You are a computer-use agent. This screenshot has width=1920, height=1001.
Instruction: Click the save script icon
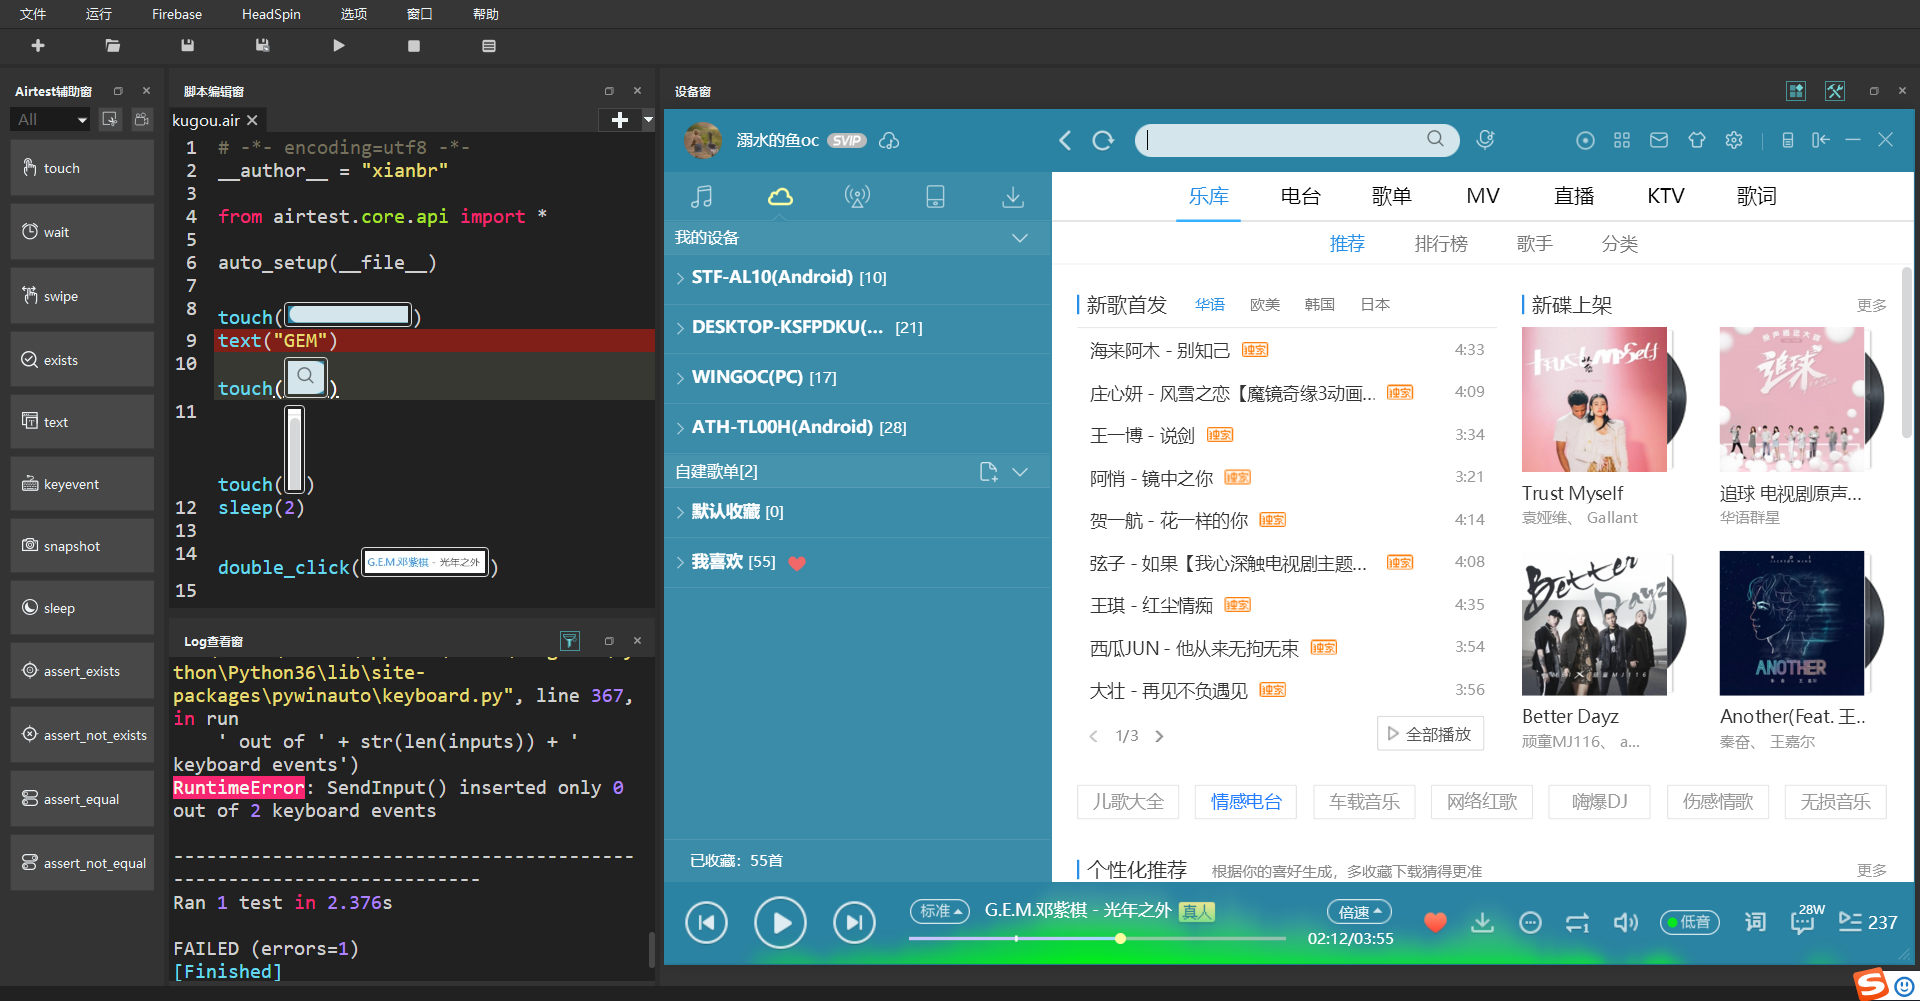click(x=187, y=46)
